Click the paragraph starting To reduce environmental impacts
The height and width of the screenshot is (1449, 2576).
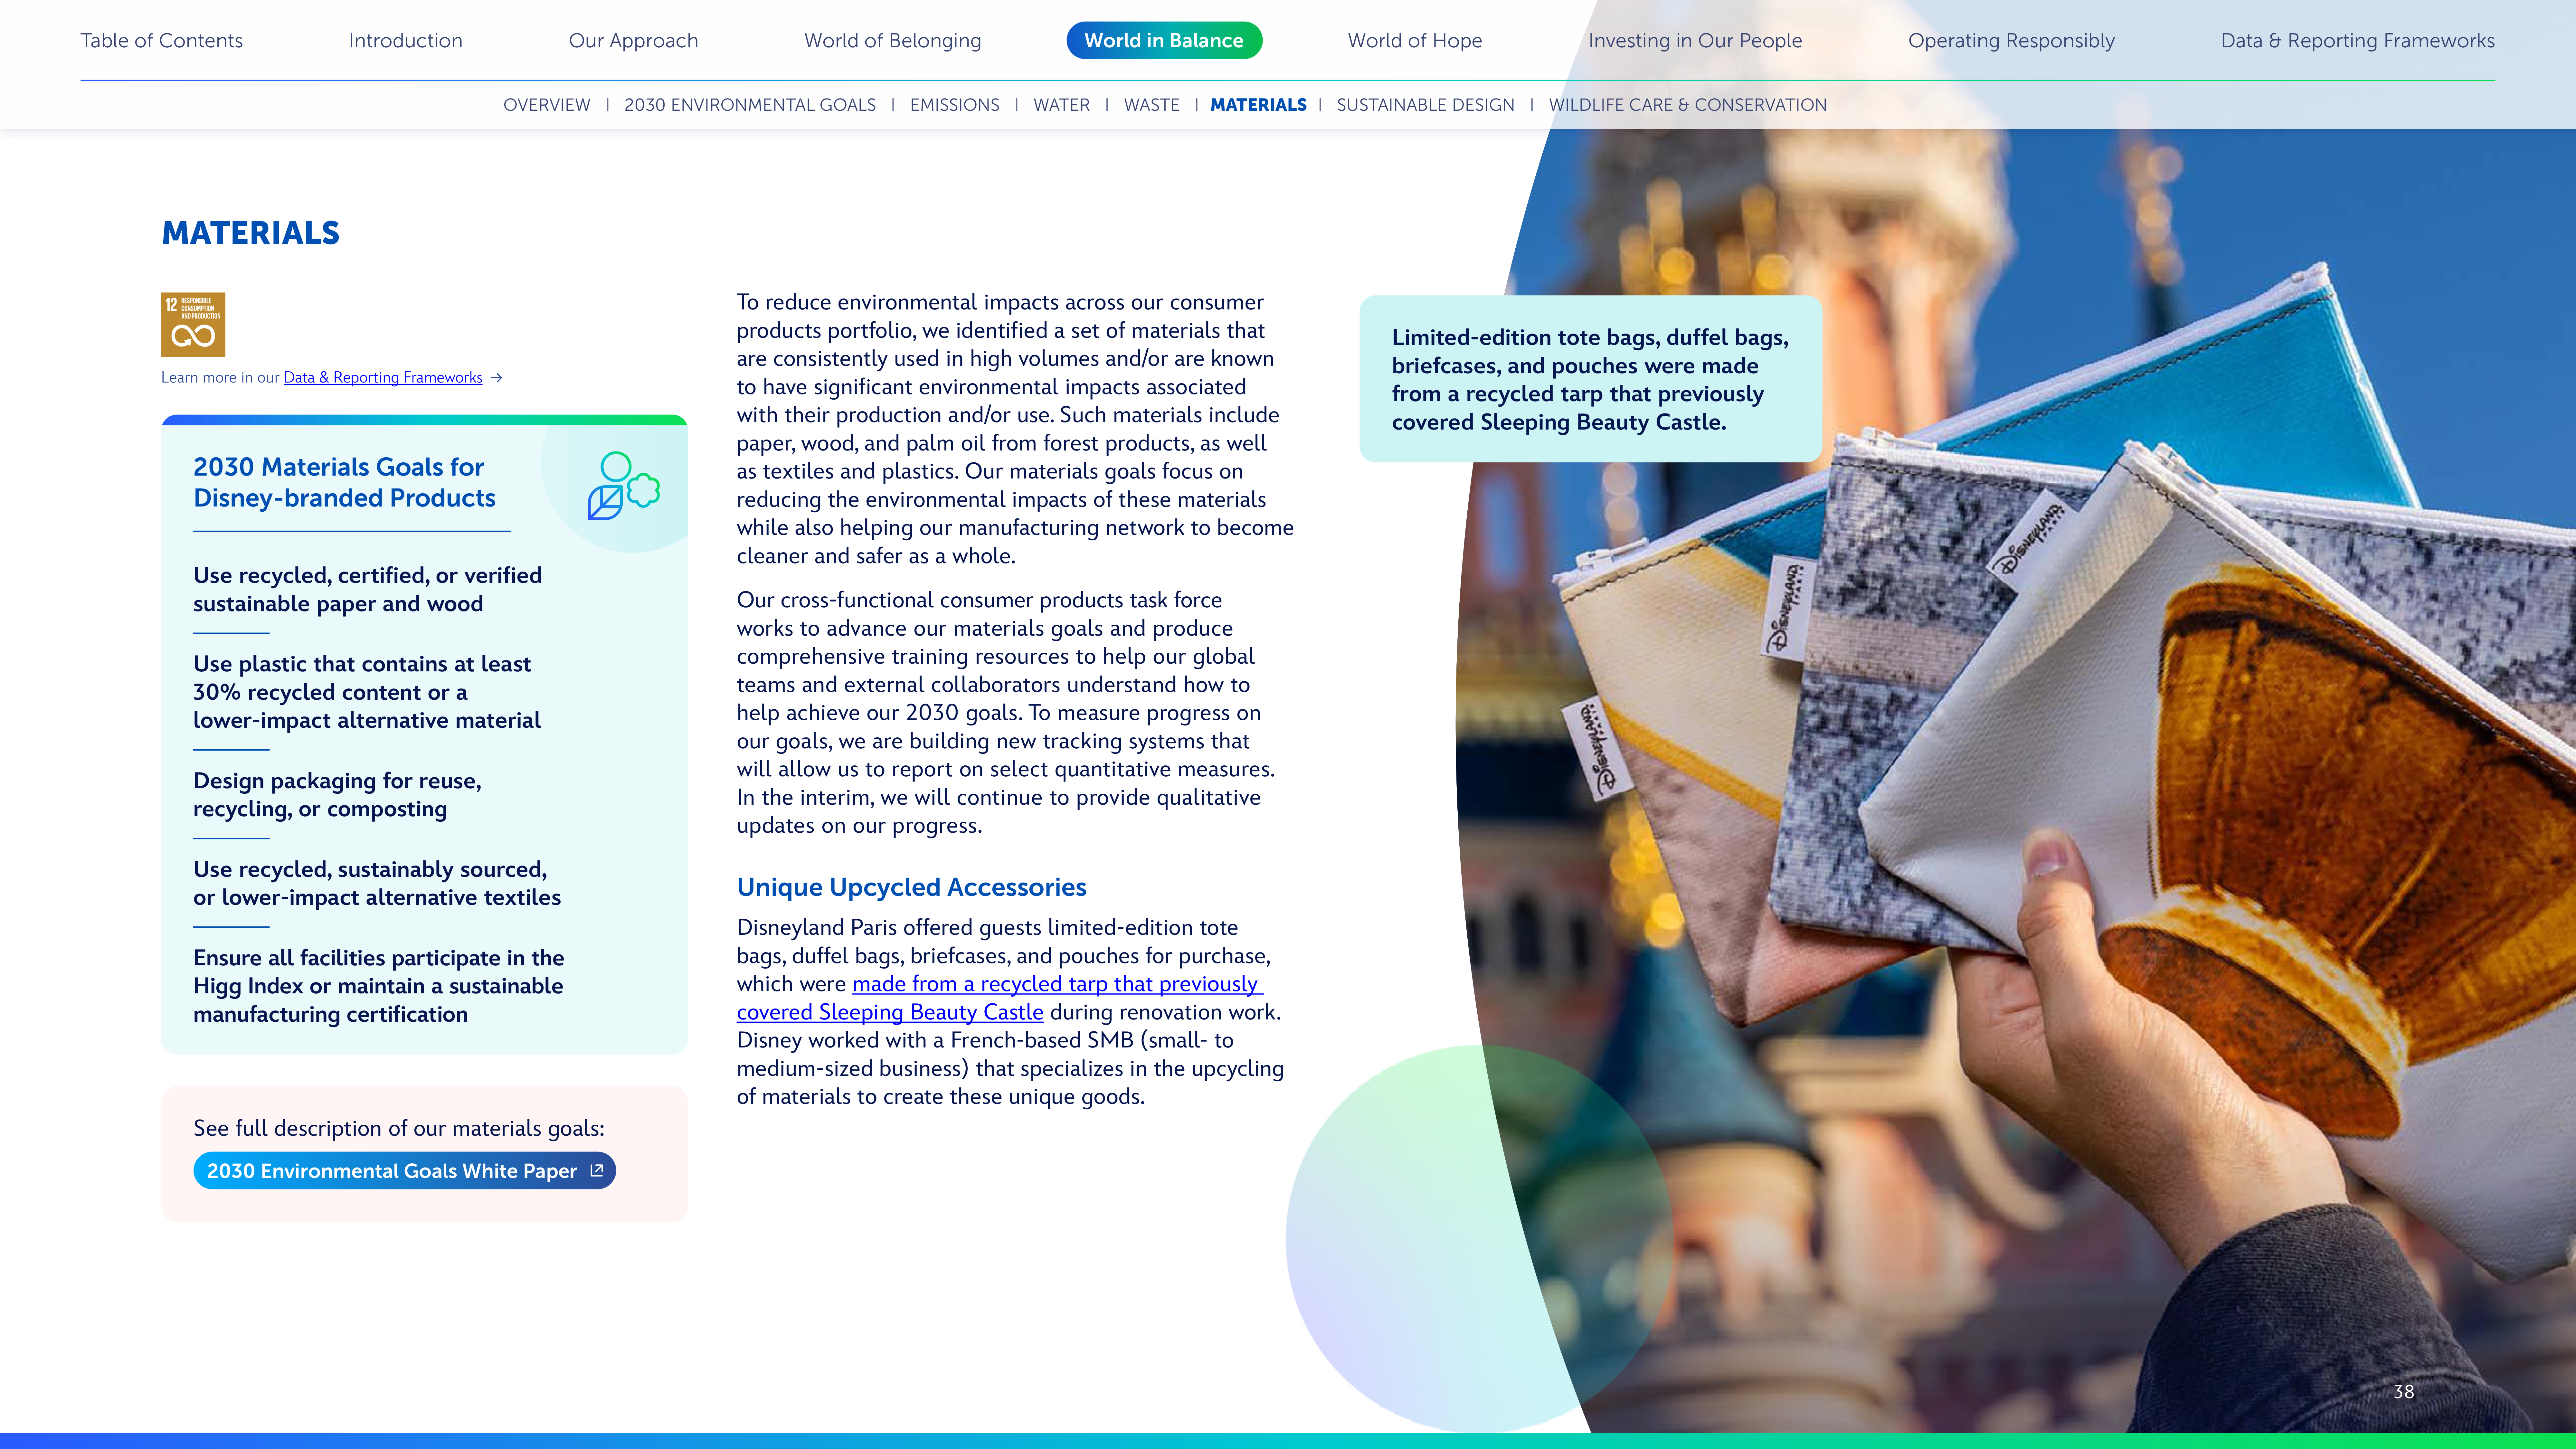tap(1015, 429)
